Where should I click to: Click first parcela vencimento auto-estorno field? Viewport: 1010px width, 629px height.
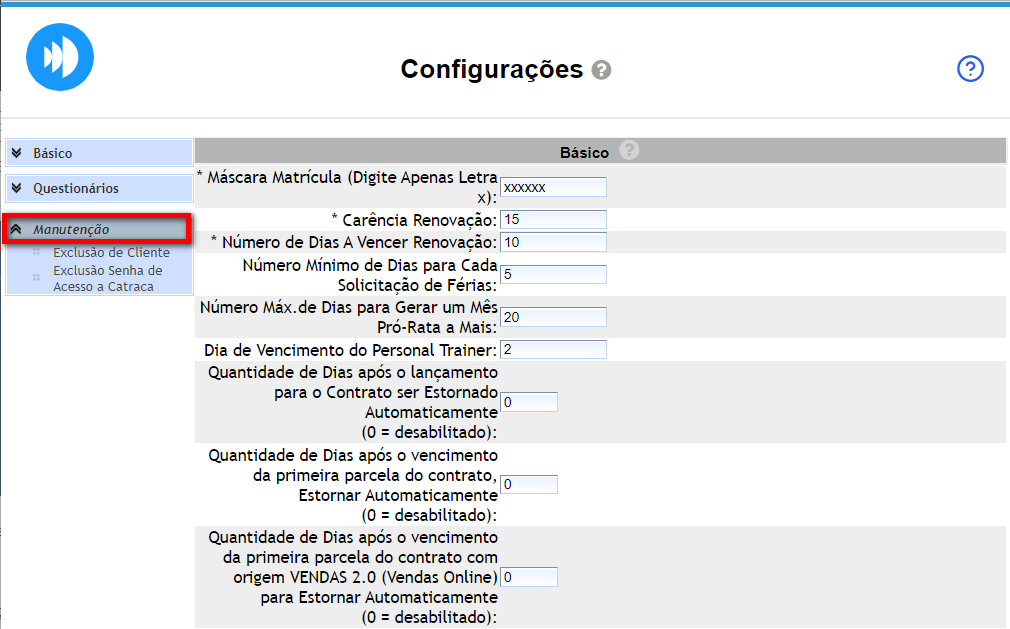point(528,484)
